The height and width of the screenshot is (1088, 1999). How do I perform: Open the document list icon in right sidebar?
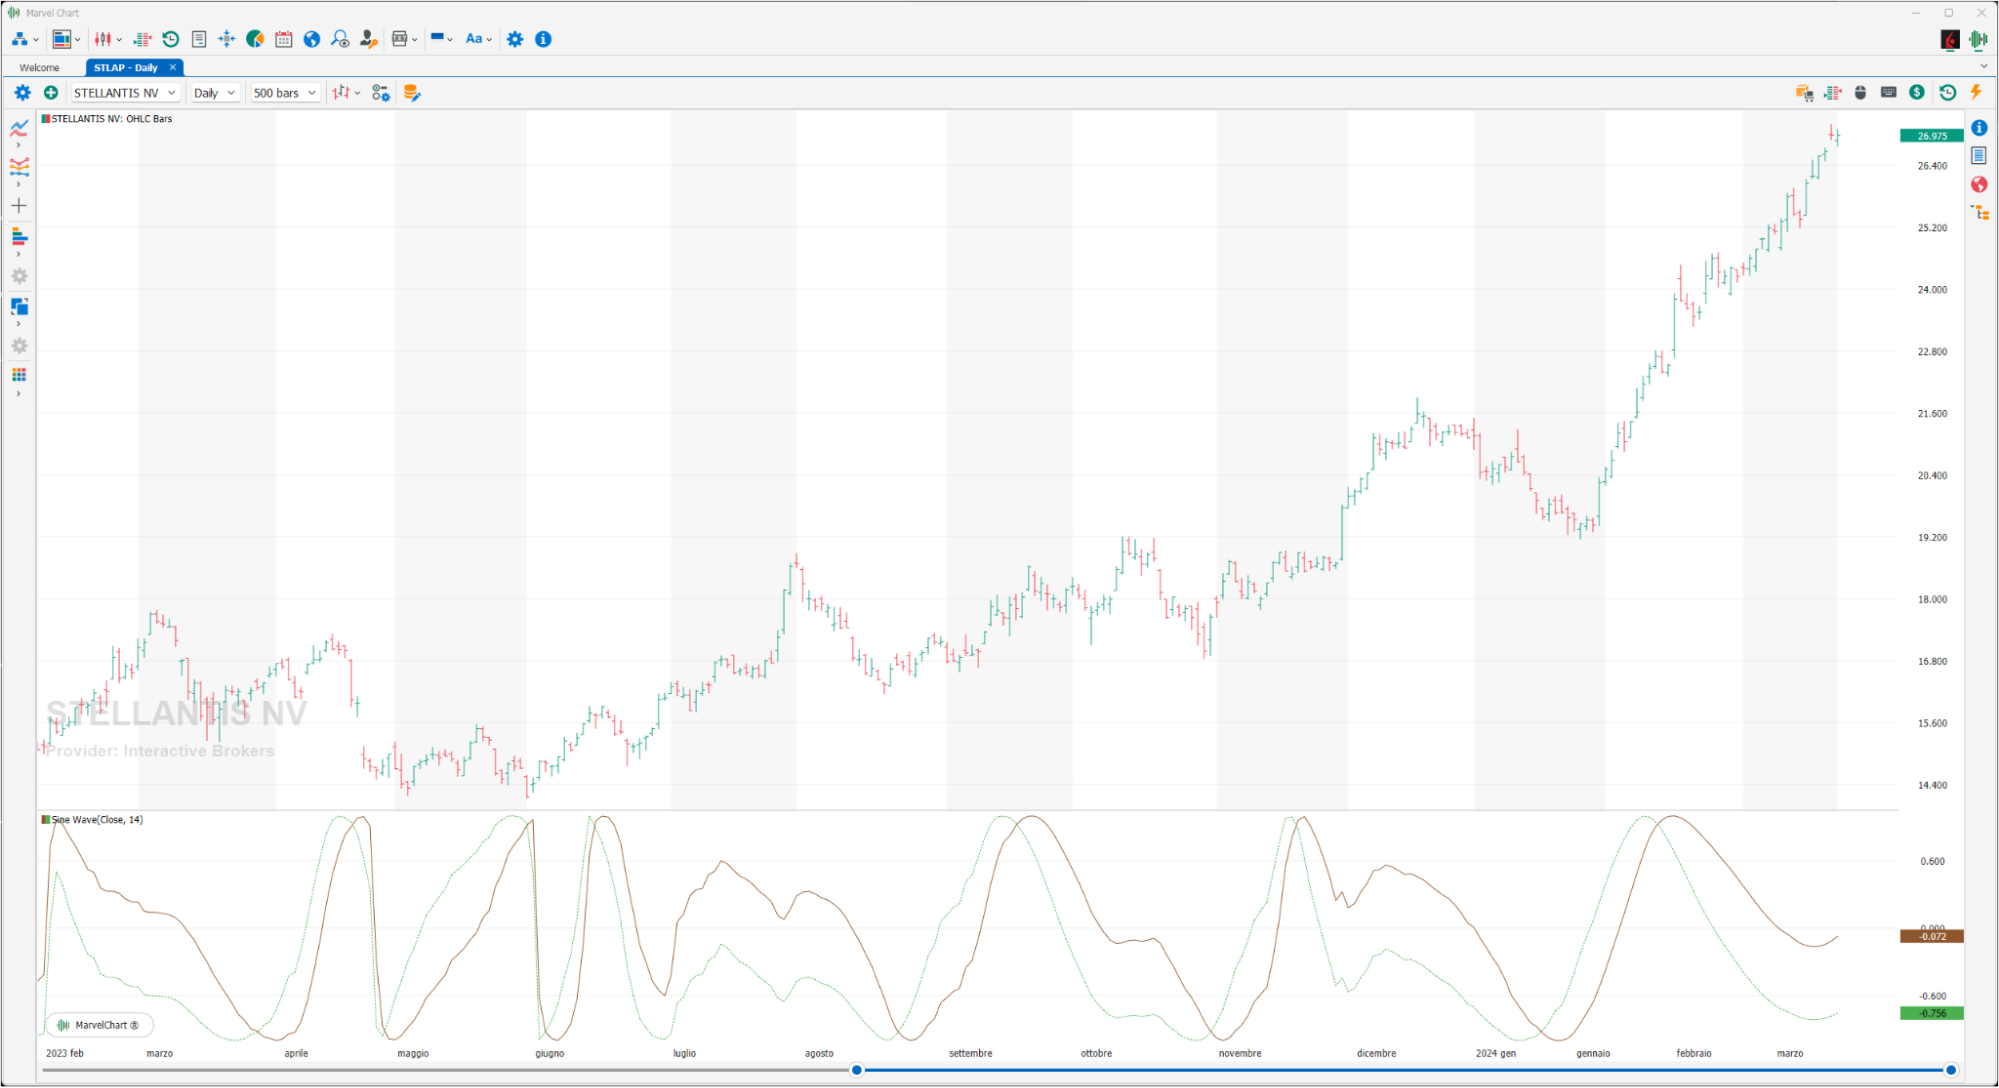coord(1979,155)
